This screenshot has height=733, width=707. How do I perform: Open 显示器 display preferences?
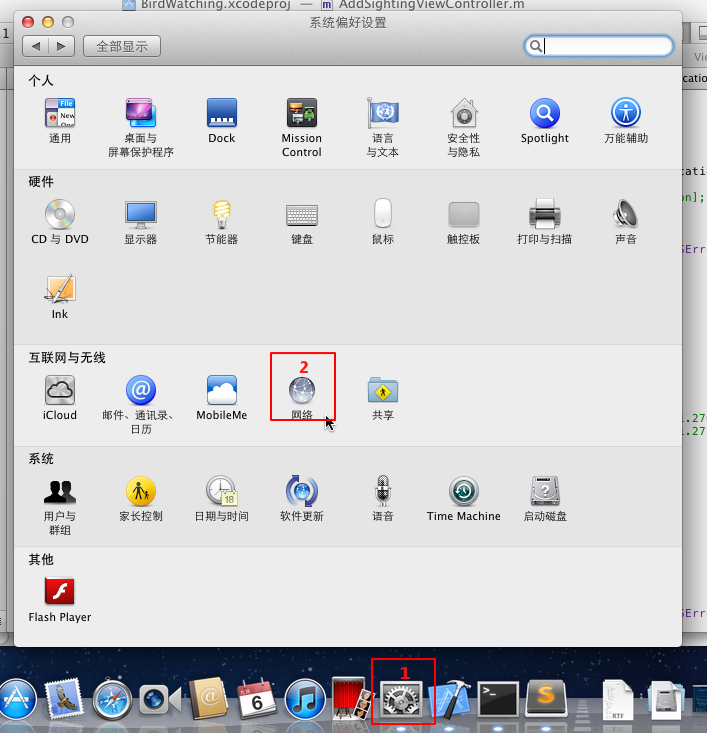coord(141,222)
